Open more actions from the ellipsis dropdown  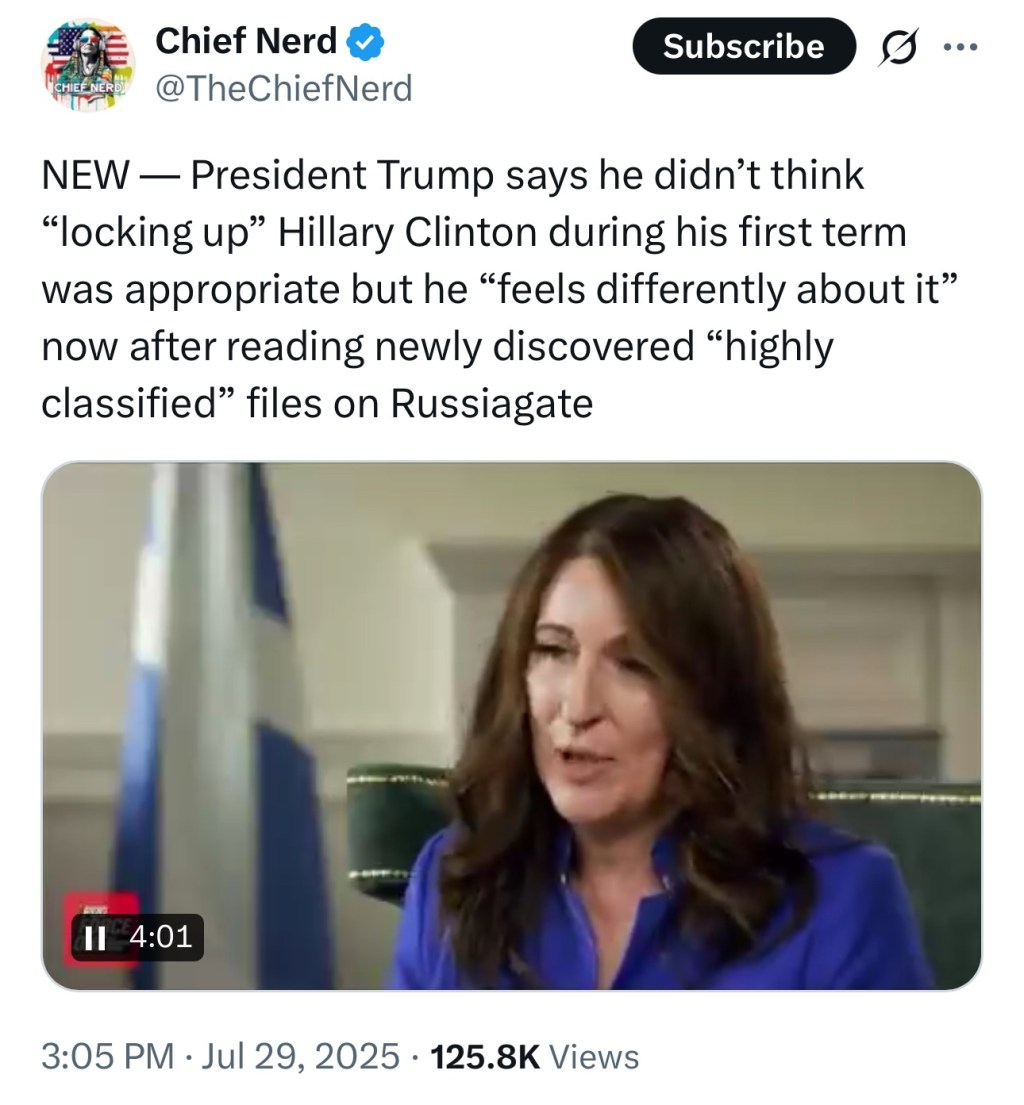tap(962, 46)
